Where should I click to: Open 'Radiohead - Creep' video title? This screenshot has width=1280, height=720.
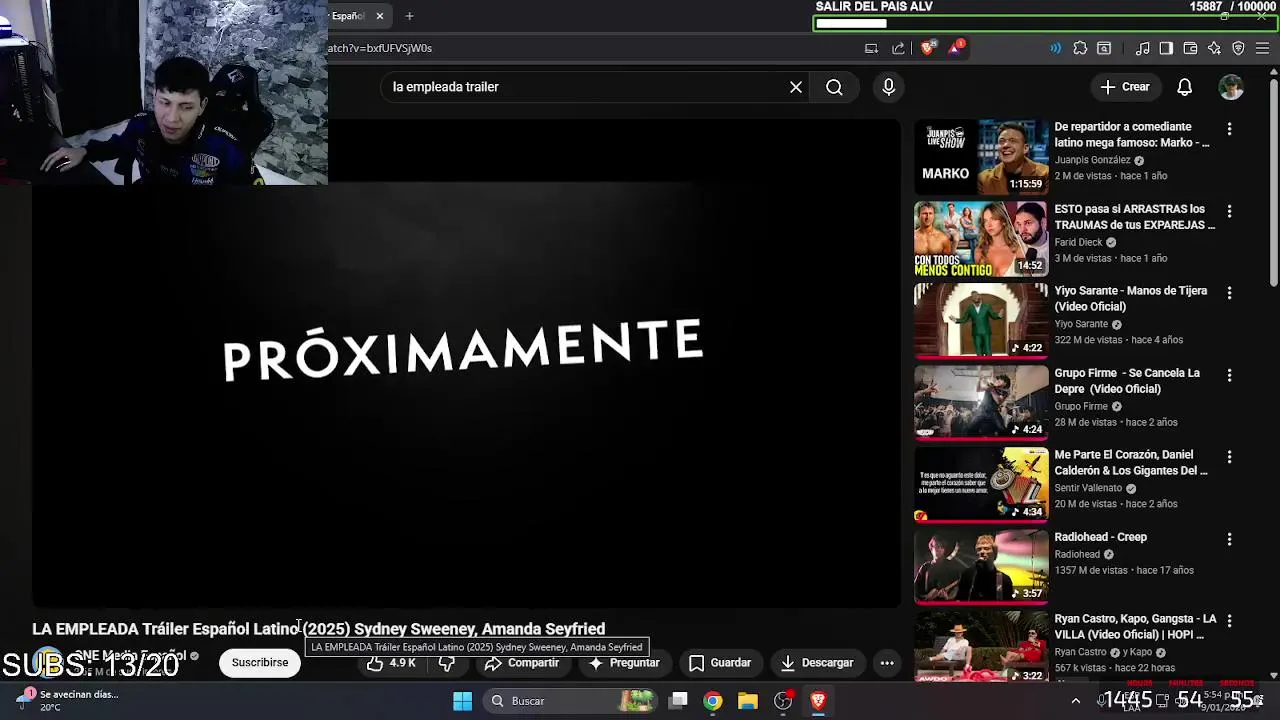point(1100,537)
